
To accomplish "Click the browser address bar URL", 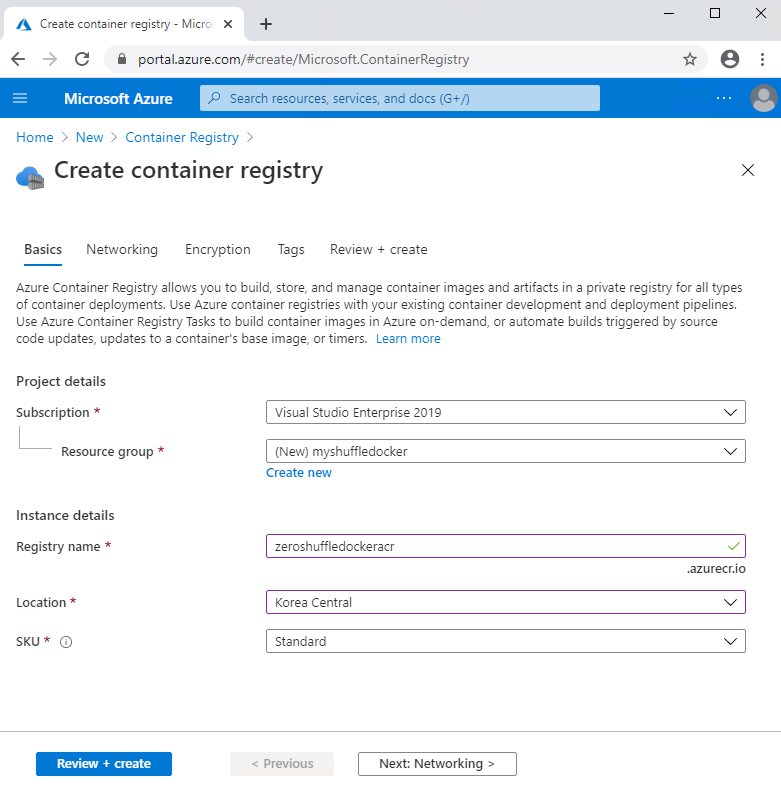I will (303, 59).
